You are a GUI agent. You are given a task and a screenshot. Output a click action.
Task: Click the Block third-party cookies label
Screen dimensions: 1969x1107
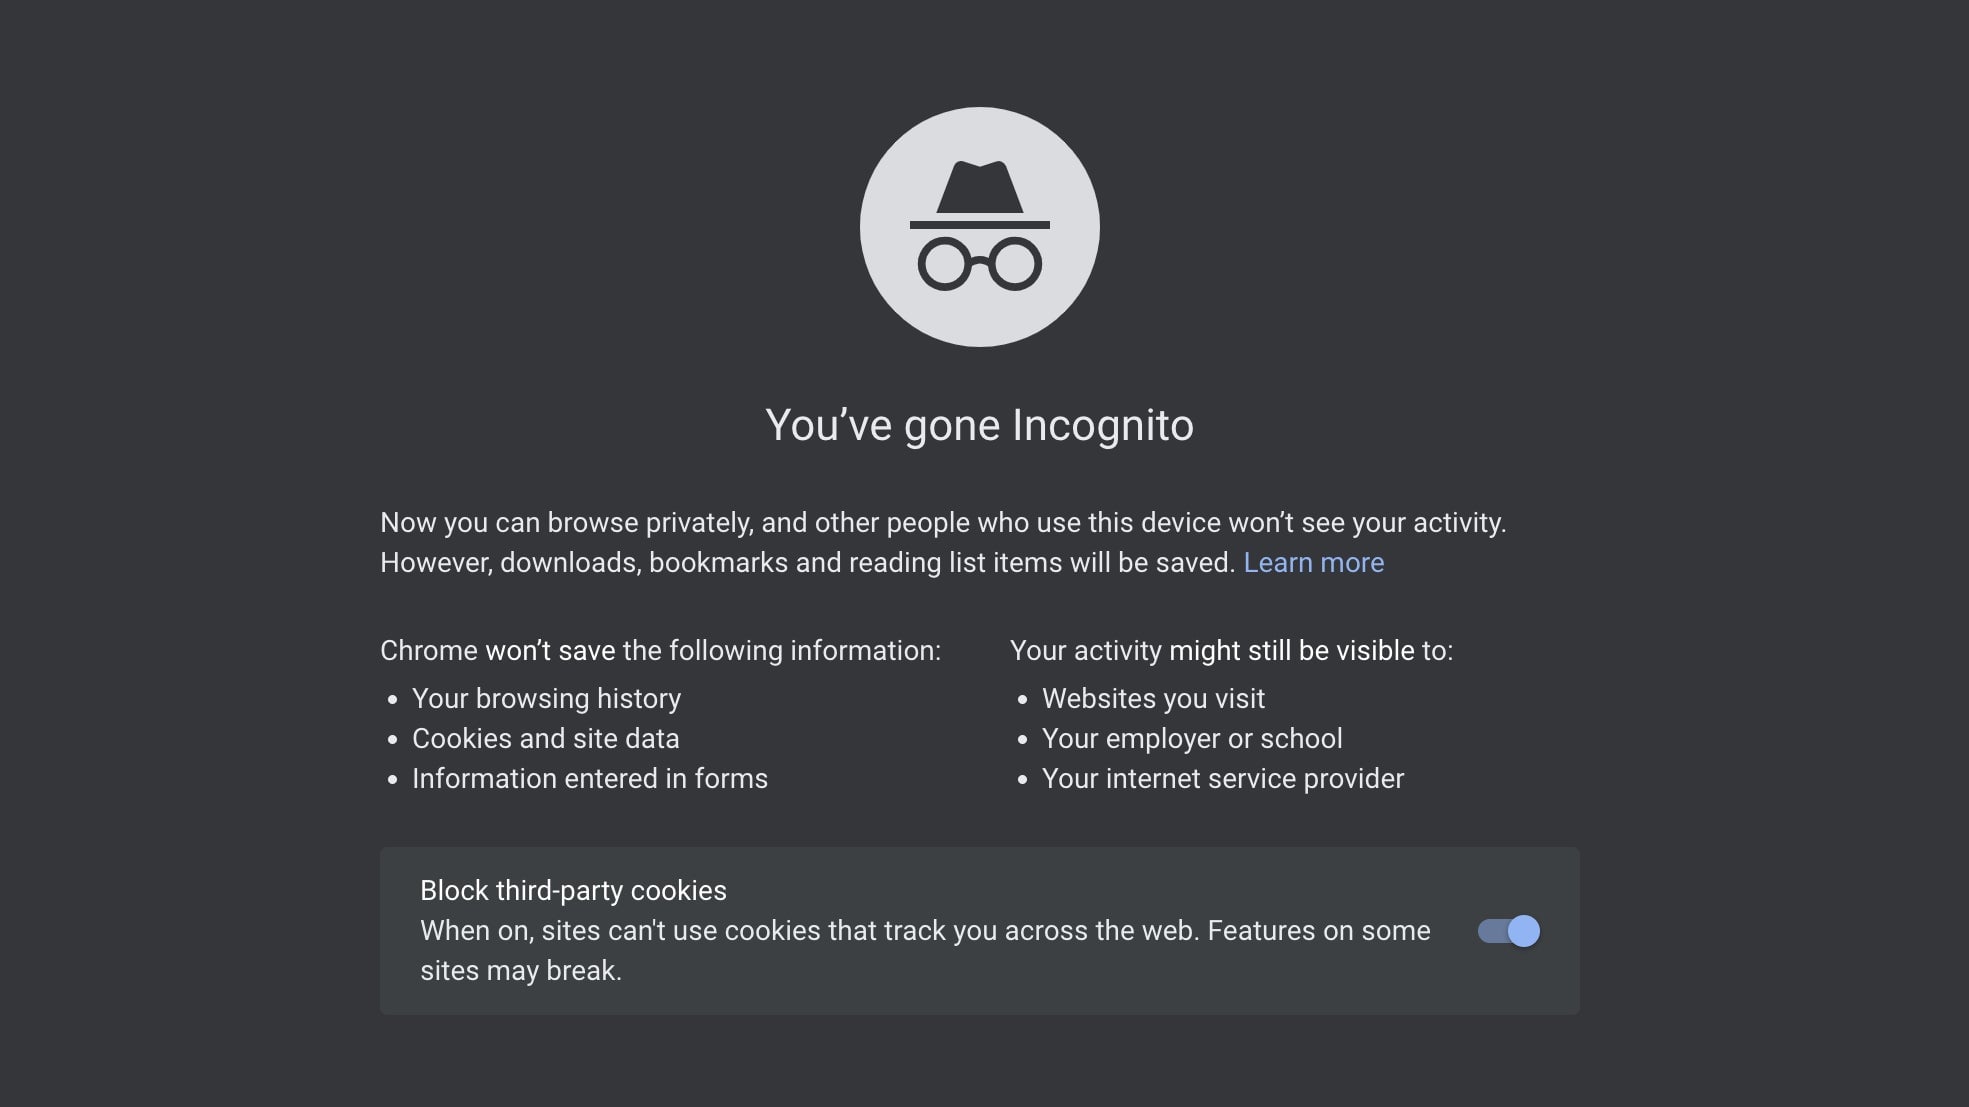point(573,890)
